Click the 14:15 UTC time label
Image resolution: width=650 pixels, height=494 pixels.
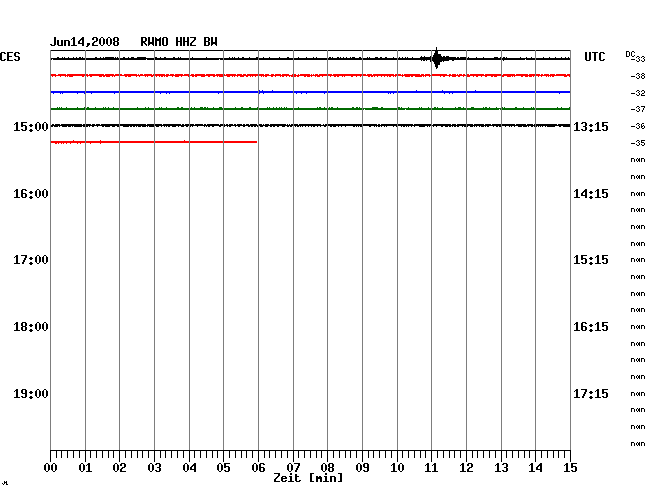pos(591,194)
